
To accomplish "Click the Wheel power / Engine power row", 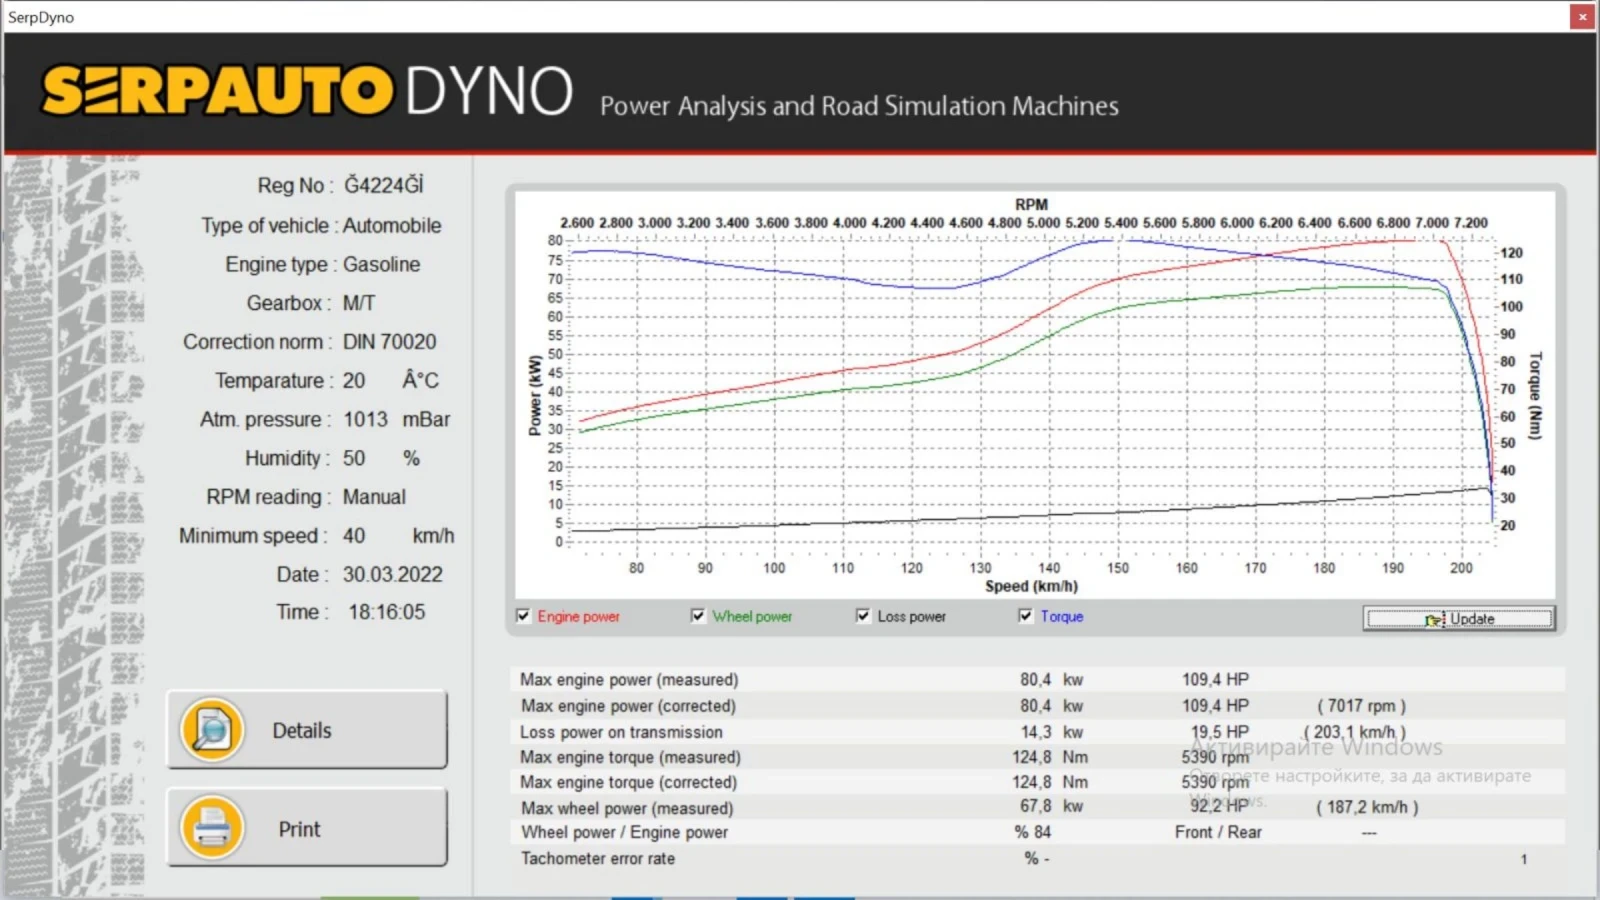I will point(1037,832).
